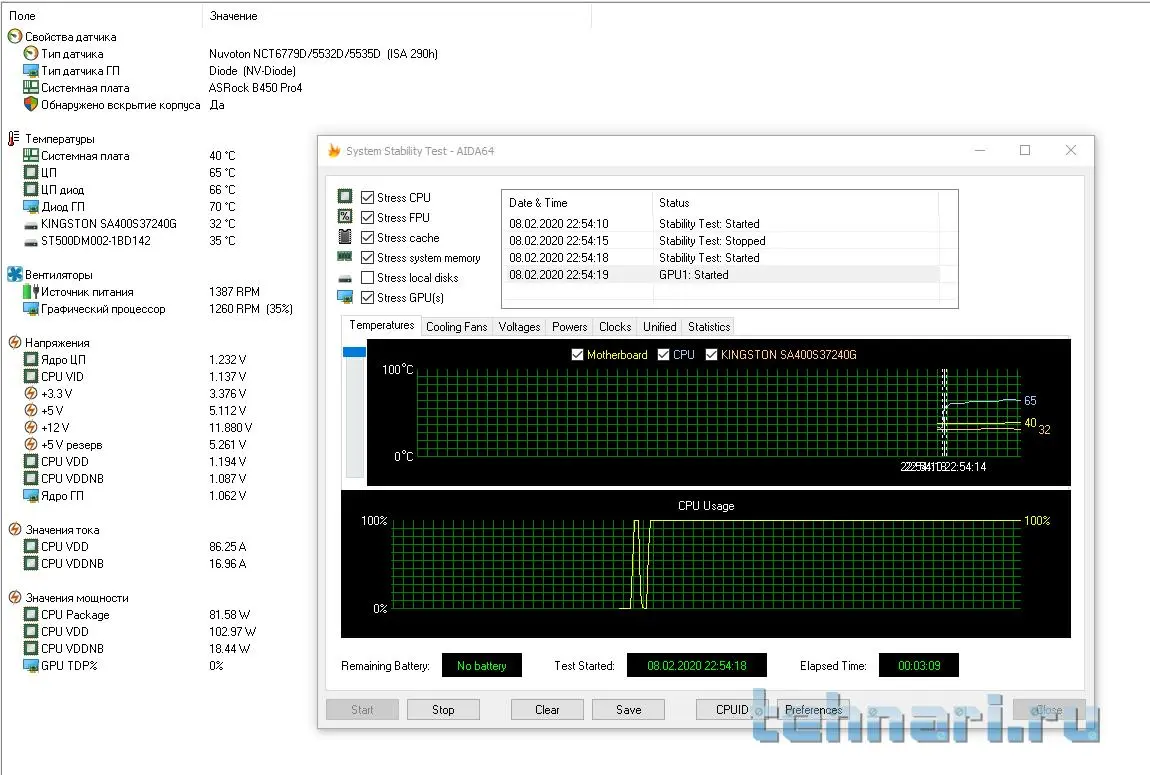Uncheck the Stress cache checkbox
This screenshot has height=775, width=1150.
(x=367, y=238)
